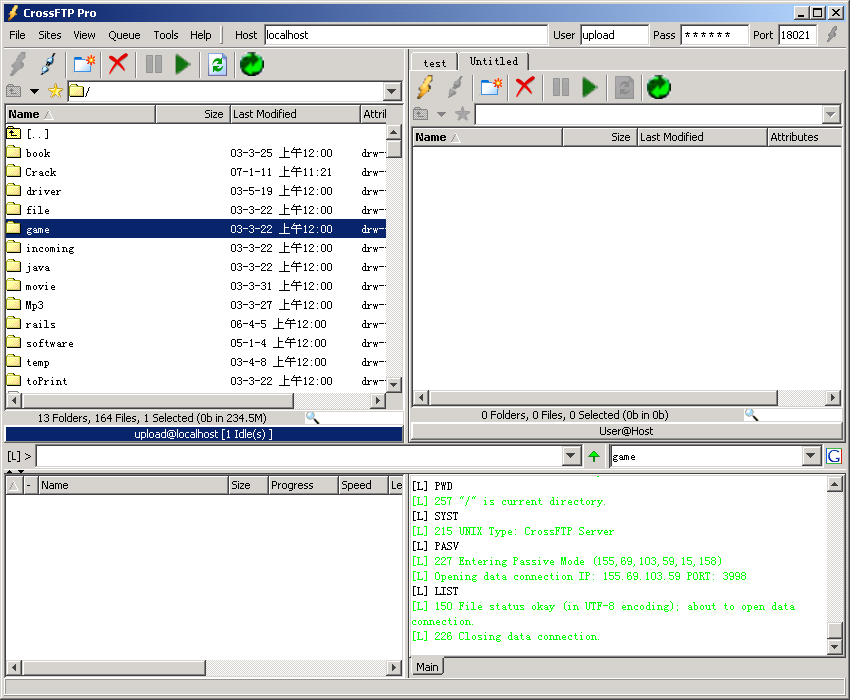Create new folder in right pane

491,87
